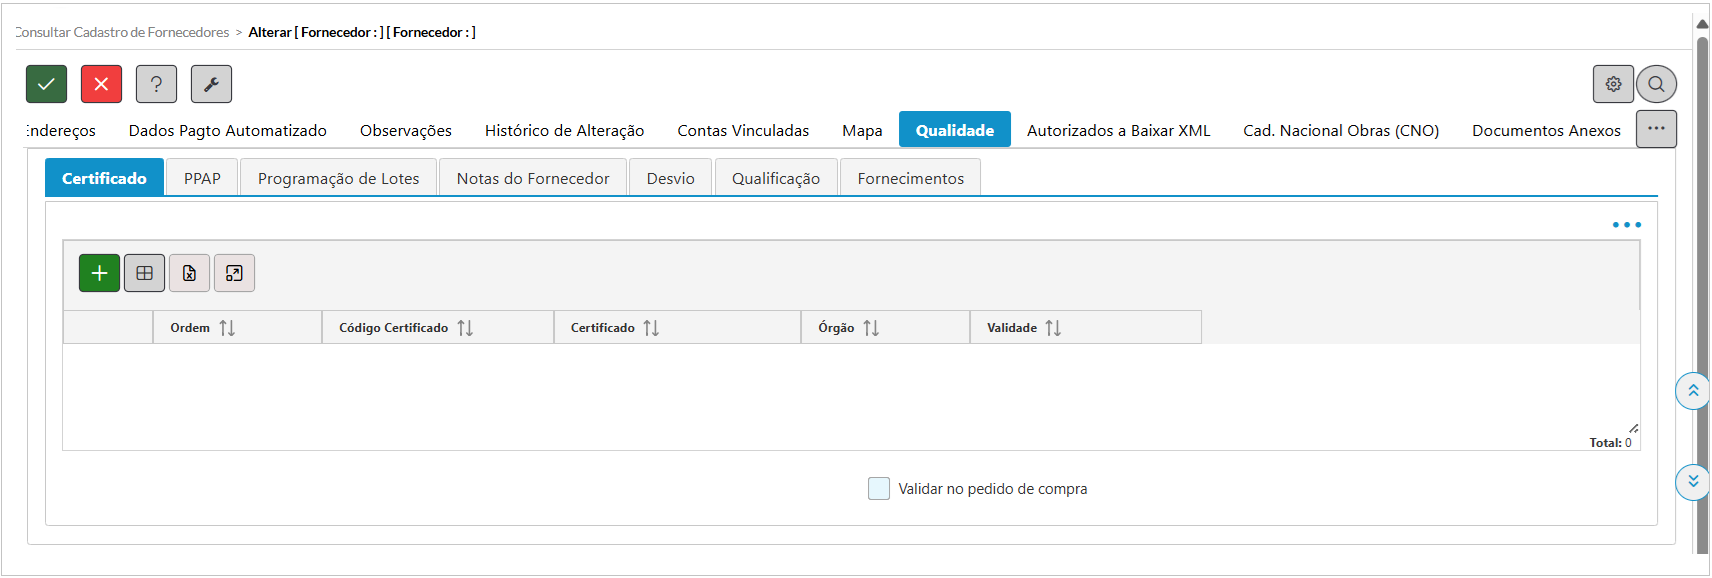1712x578 pixels.
Task: Export the table to Excel
Action: click(x=189, y=273)
